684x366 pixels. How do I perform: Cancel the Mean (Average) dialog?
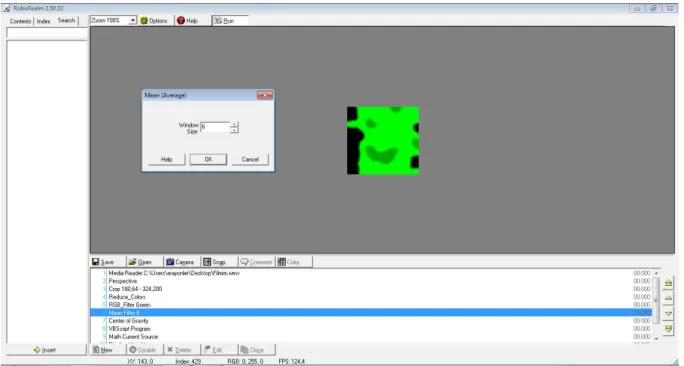pos(250,159)
